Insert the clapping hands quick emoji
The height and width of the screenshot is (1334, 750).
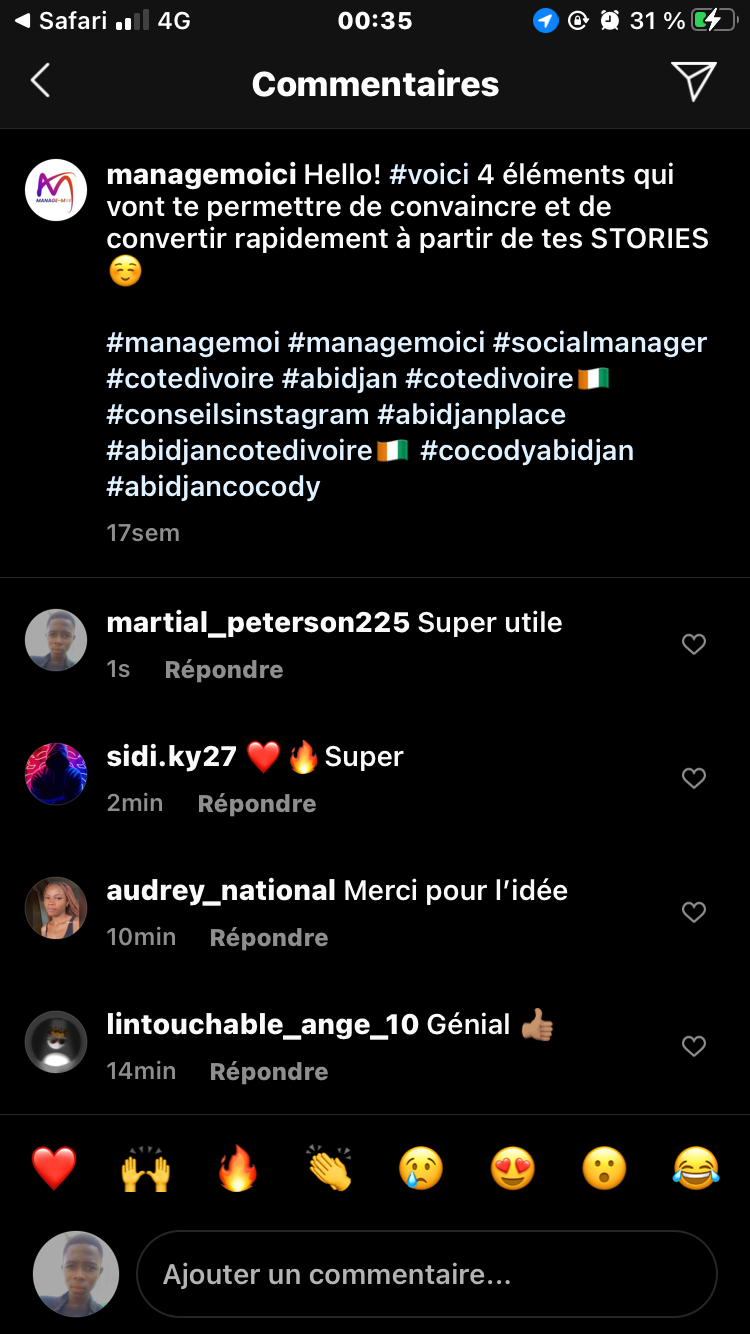coord(329,1168)
